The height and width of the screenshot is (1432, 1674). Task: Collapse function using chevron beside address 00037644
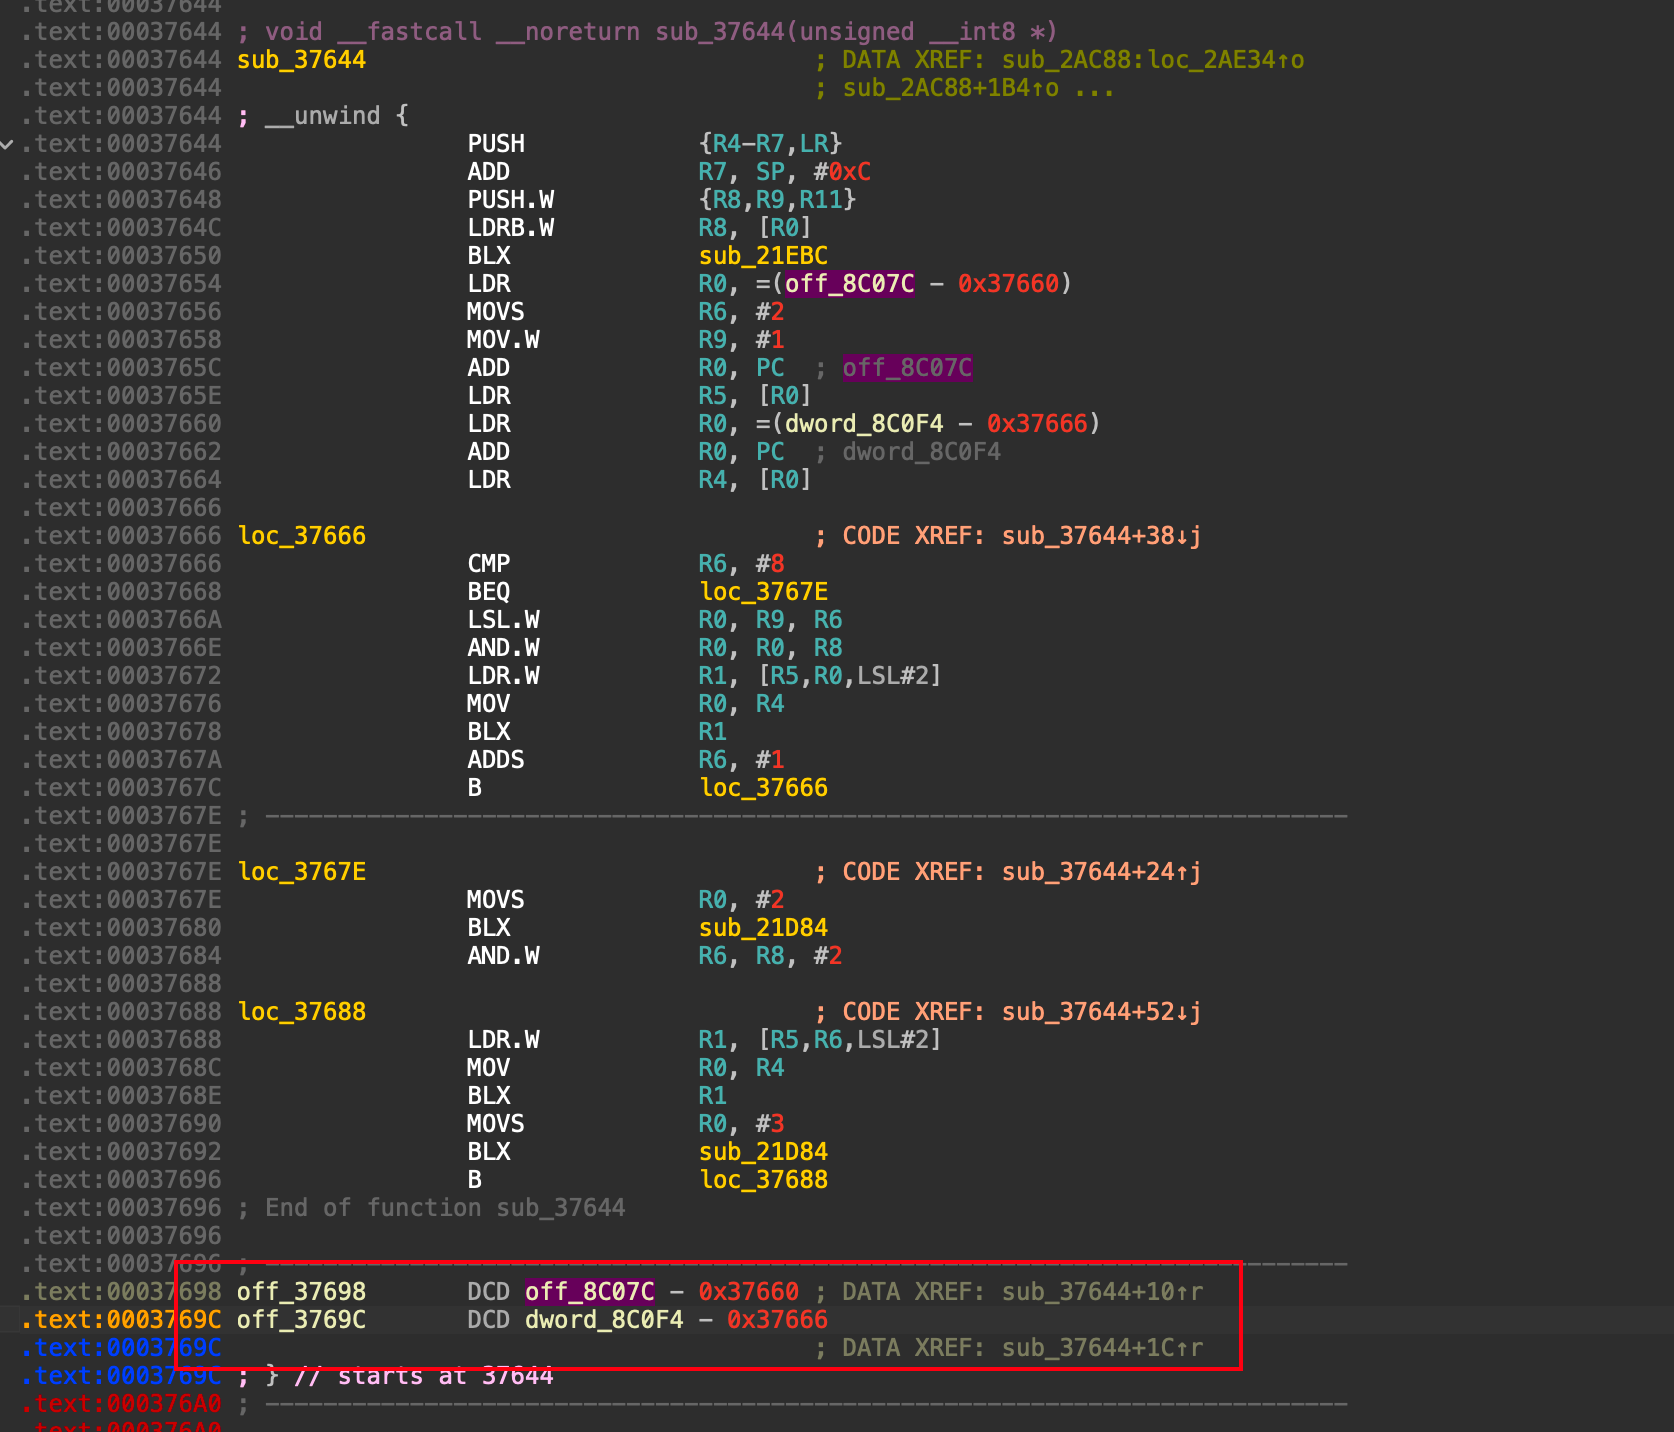click(8, 144)
